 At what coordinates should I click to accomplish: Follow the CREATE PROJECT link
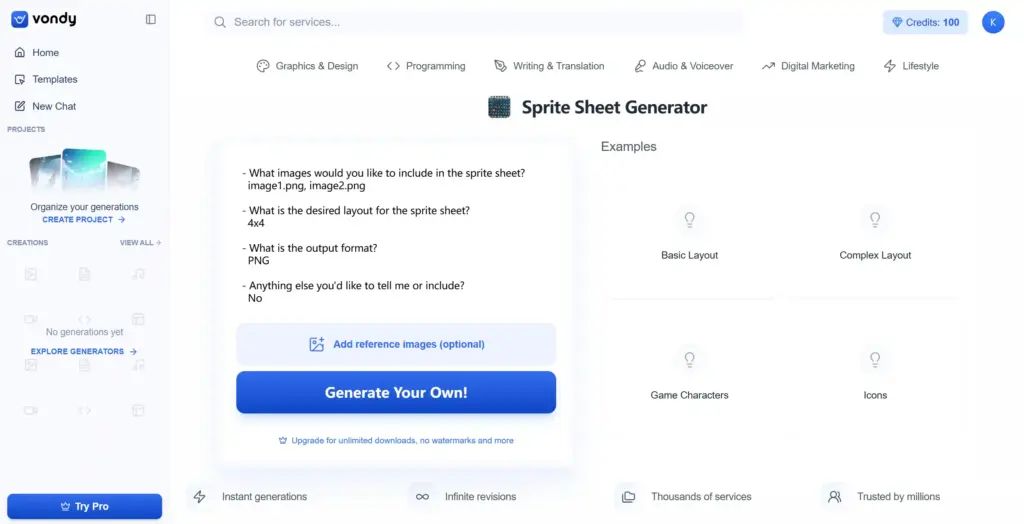tap(84, 220)
